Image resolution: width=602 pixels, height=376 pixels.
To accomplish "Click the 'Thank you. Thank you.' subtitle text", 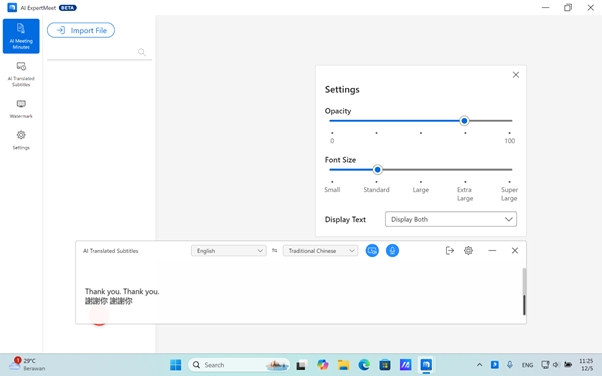I will click(122, 292).
